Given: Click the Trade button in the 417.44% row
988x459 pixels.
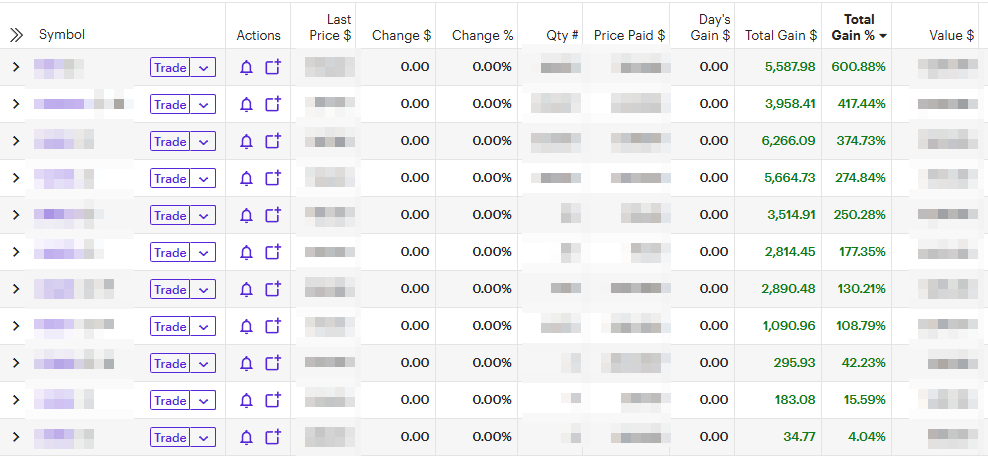Looking at the screenshot, I should pos(170,105).
